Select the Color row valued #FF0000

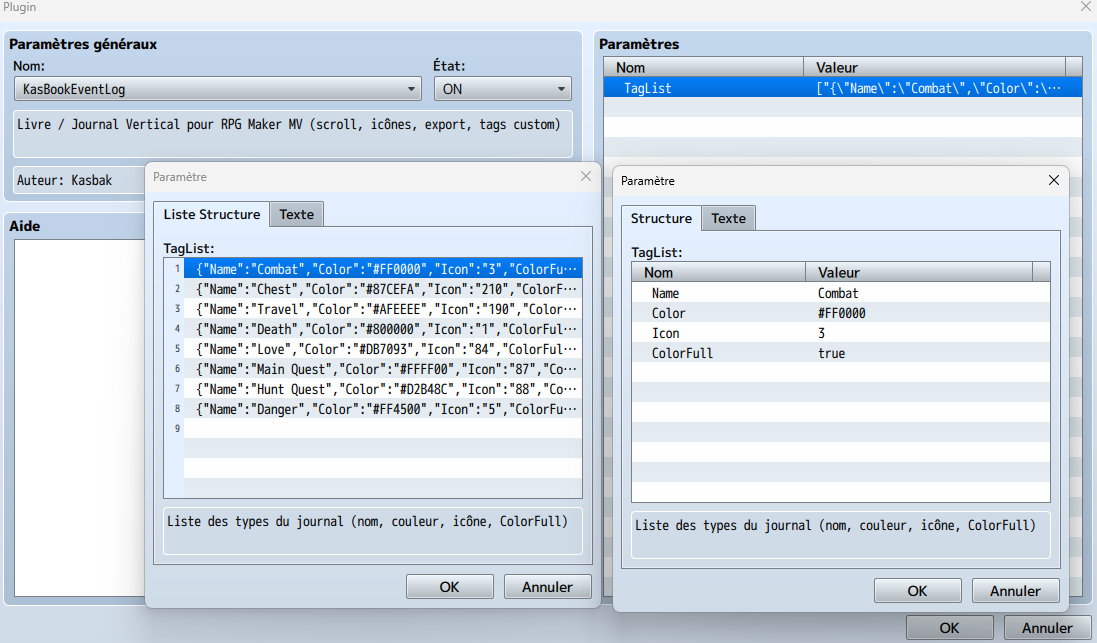(840, 313)
